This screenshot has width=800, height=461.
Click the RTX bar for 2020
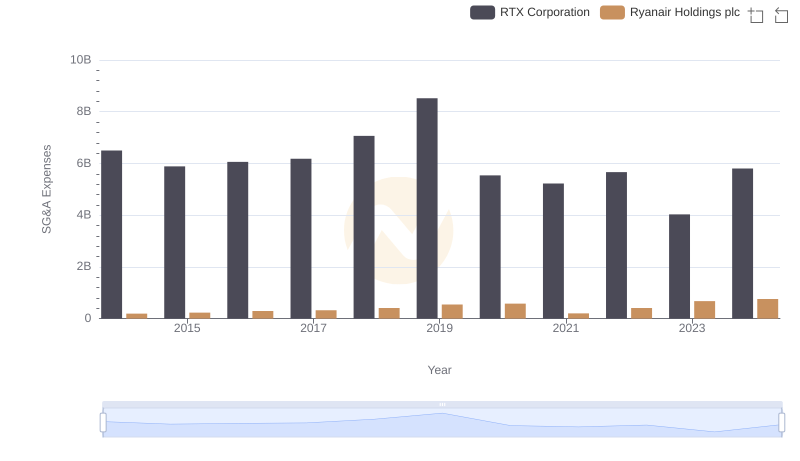(490, 247)
